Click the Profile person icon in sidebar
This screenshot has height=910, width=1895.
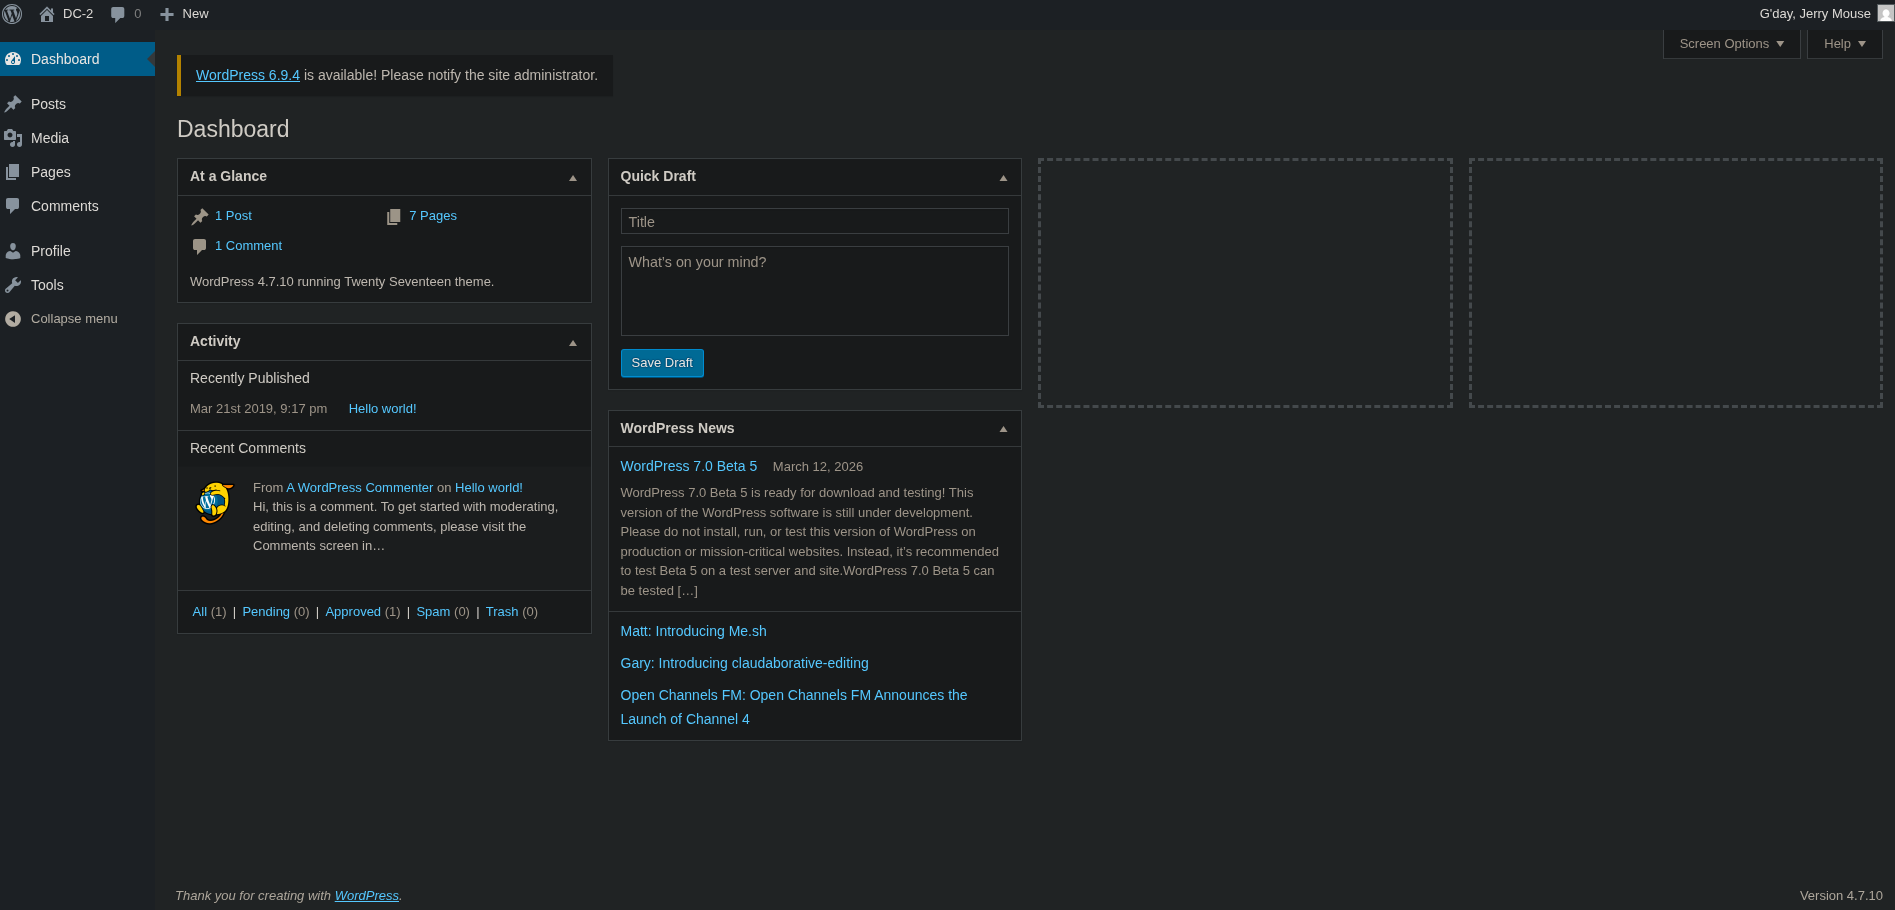tap(13, 251)
